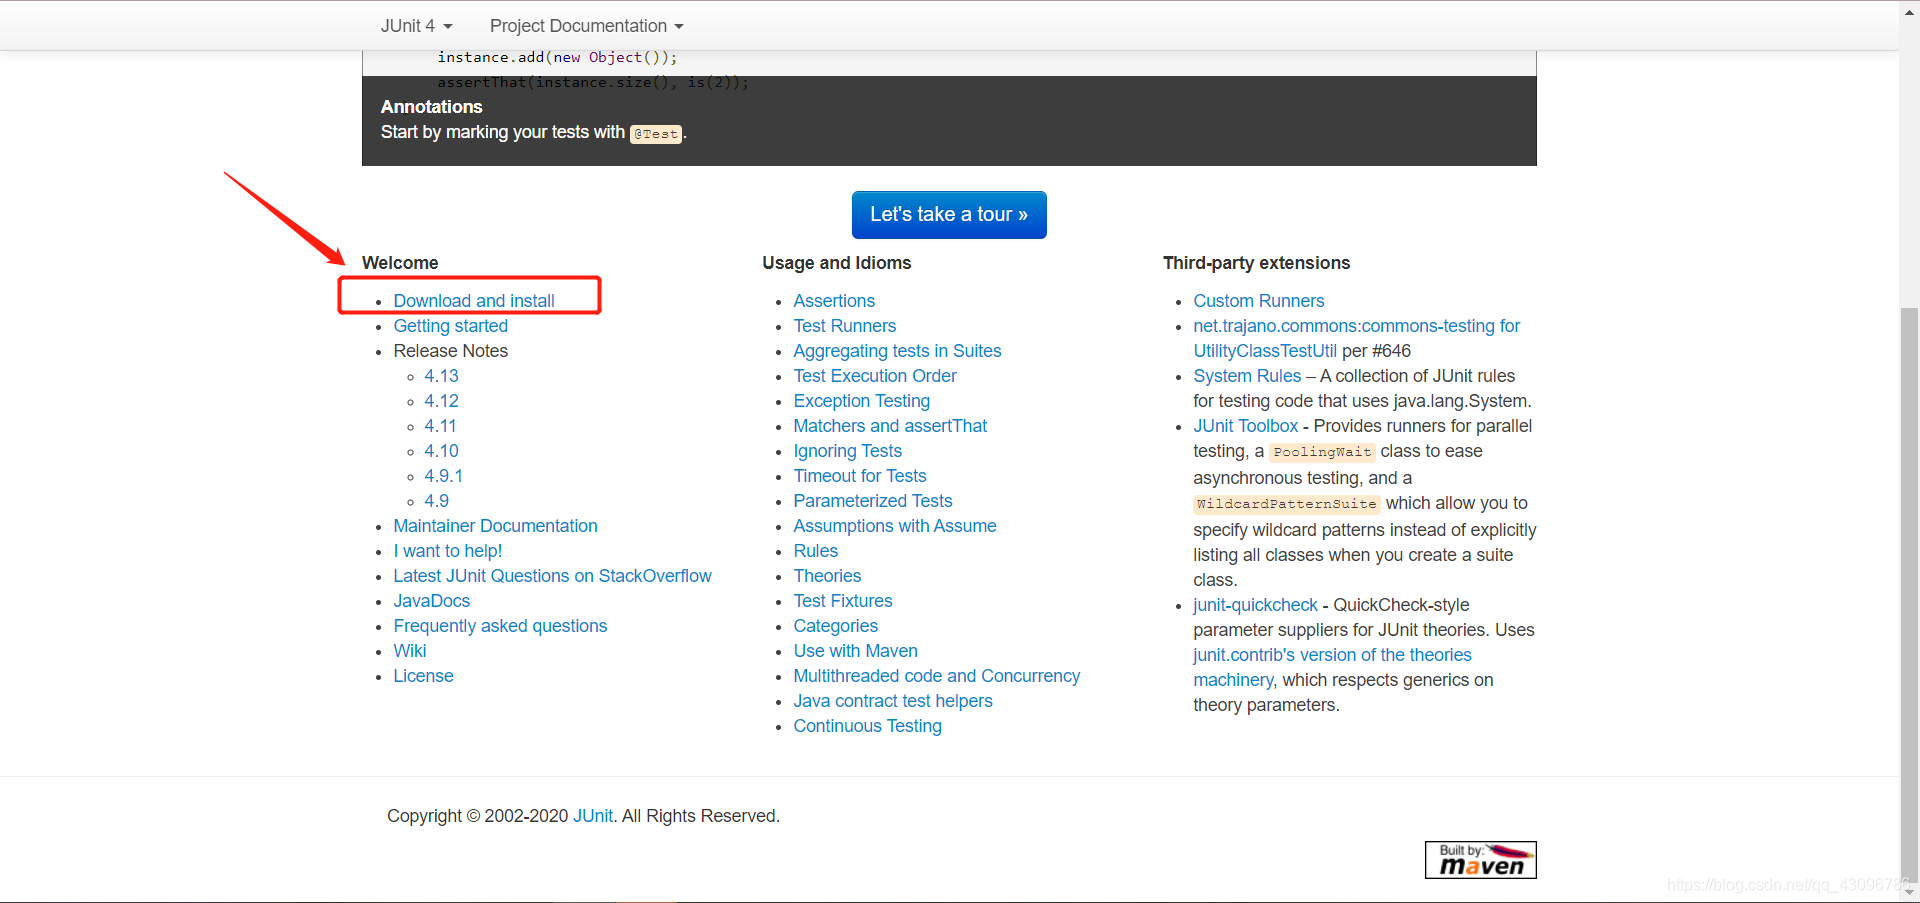Open the License link
The image size is (1920, 903).
pyautogui.click(x=423, y=676)
